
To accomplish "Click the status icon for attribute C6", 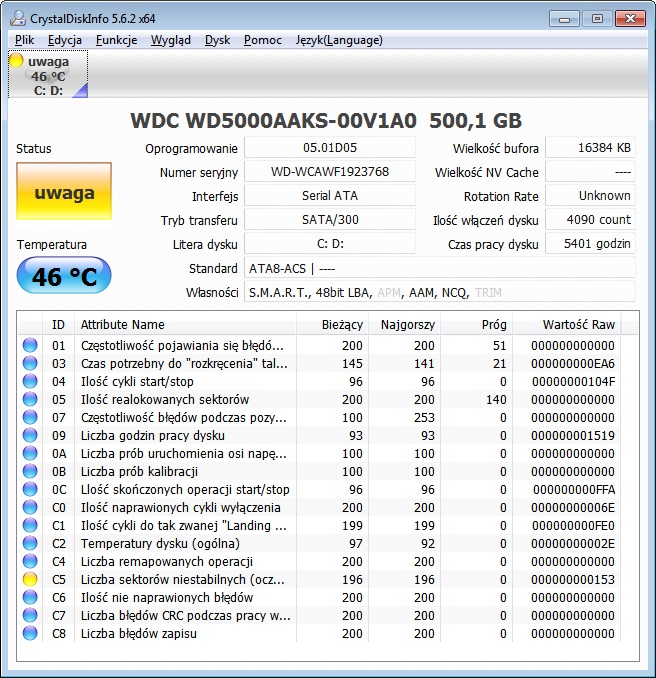I will [30, 597].
